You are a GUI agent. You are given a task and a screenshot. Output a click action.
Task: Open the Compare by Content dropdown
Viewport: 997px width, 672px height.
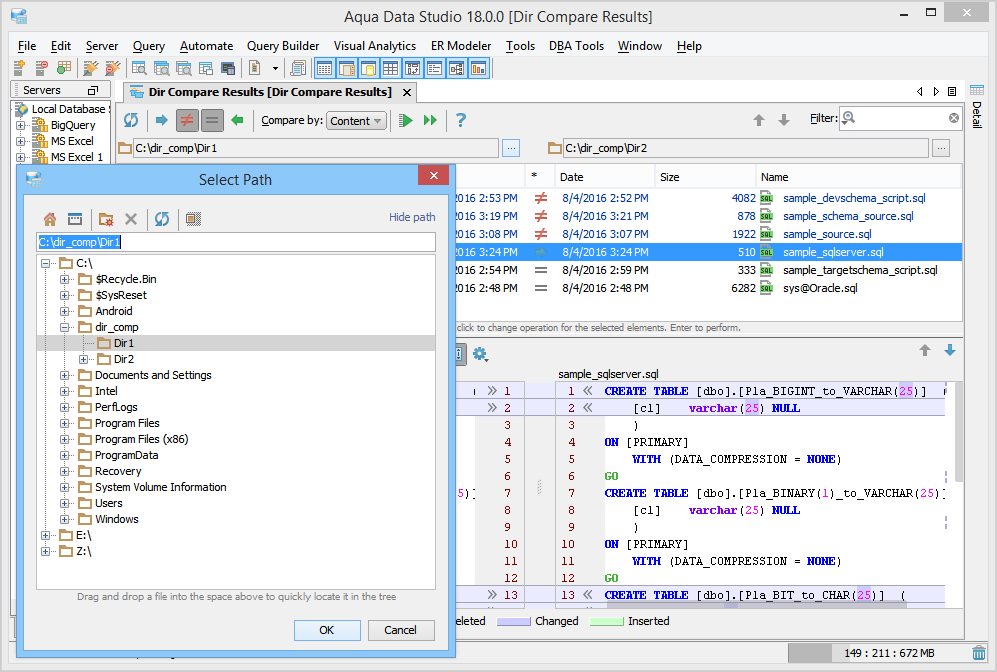click(356, 121)
